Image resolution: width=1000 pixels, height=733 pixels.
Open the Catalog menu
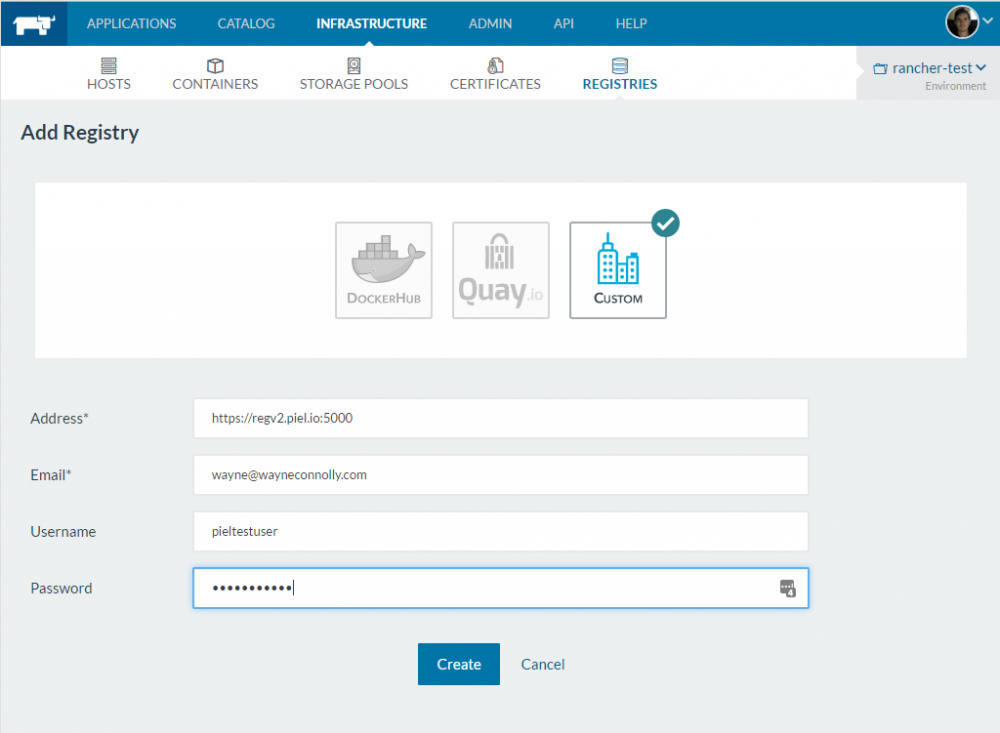(246, 23)
